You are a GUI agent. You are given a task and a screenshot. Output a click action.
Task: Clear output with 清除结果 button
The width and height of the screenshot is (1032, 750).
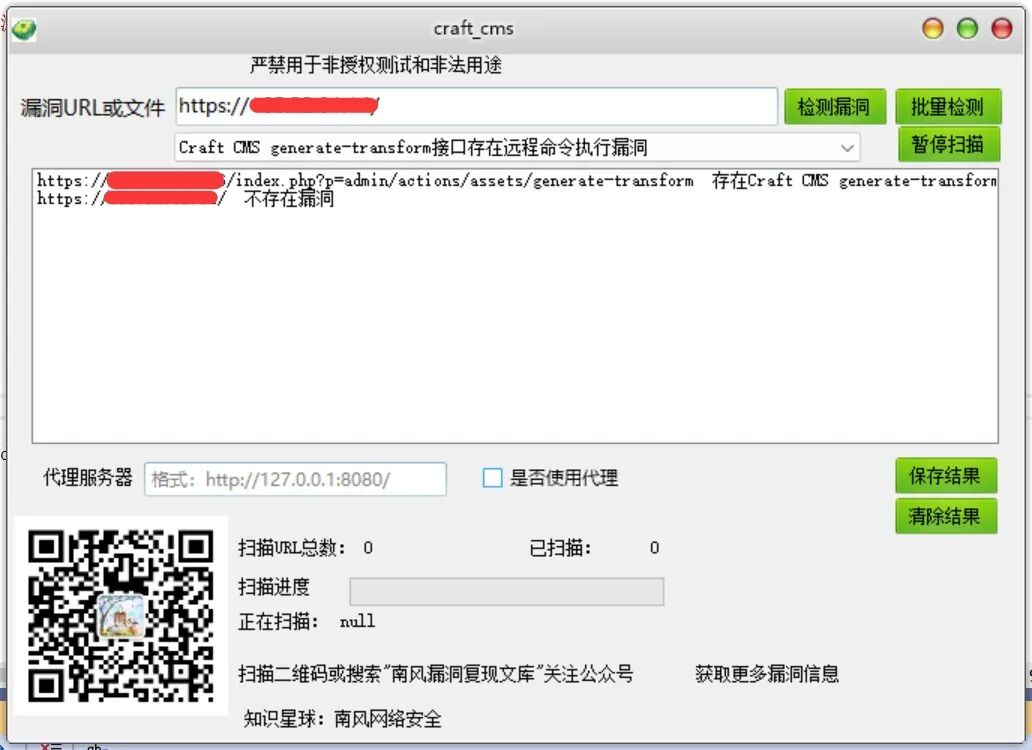tap(946, 516)
